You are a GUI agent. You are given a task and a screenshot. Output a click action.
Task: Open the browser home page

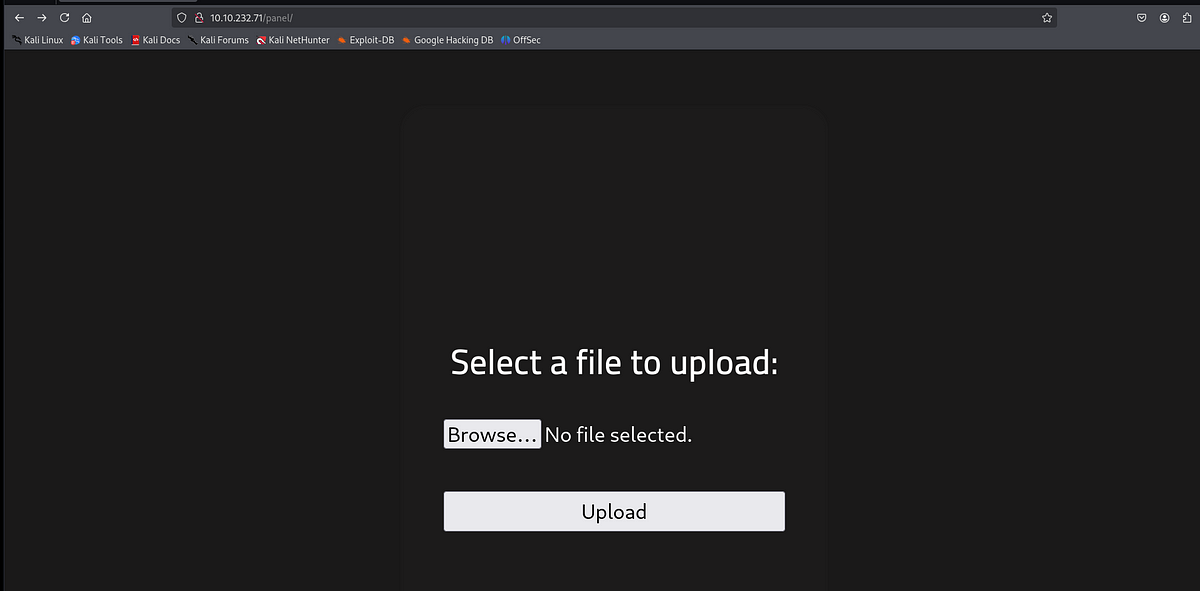(87, 18)
